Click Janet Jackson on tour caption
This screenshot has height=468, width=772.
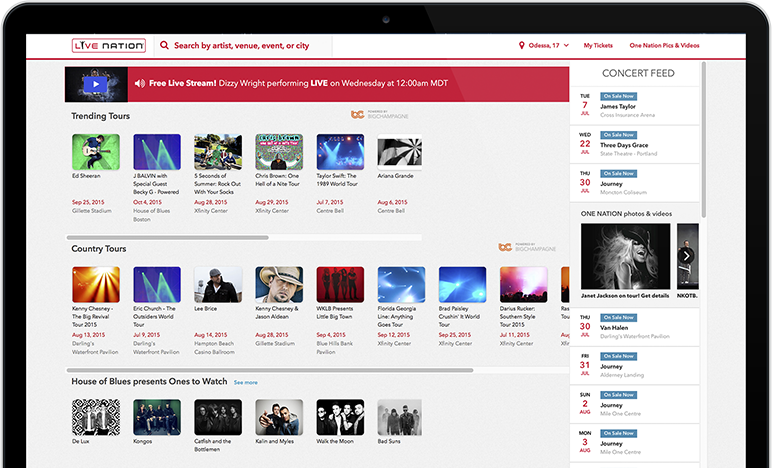click(x=625, y=296)
